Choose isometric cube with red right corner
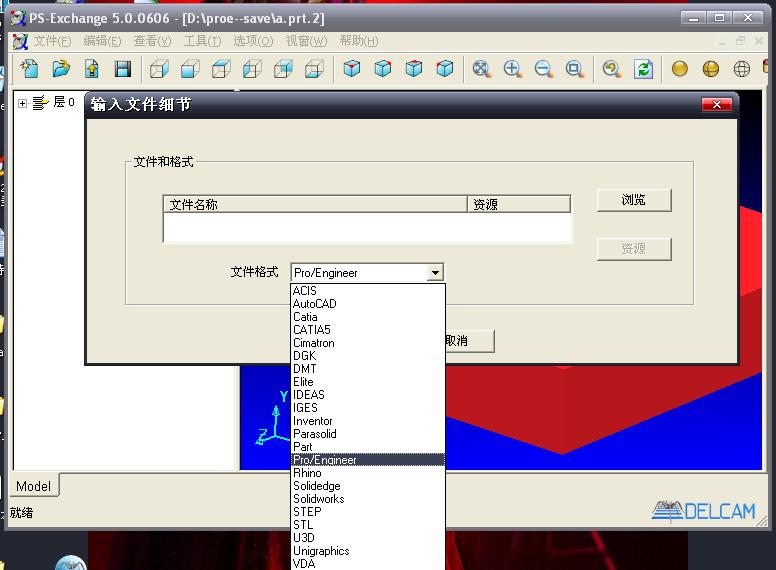Screen dimensions: 776x570 [x=383, y=69]
